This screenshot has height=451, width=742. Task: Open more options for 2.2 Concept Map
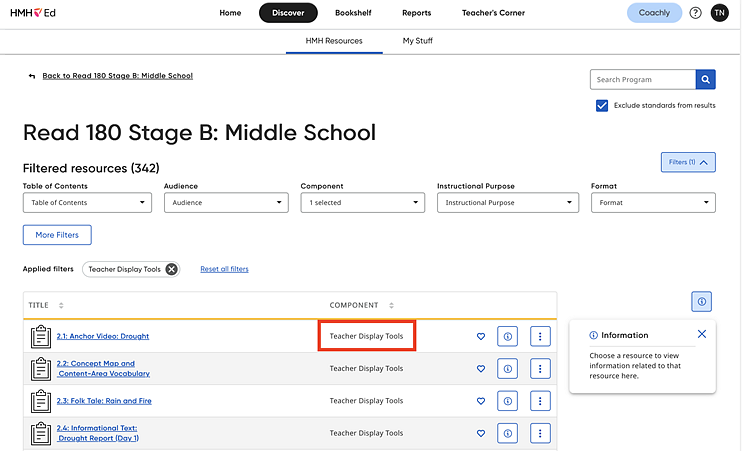[540, 369]
